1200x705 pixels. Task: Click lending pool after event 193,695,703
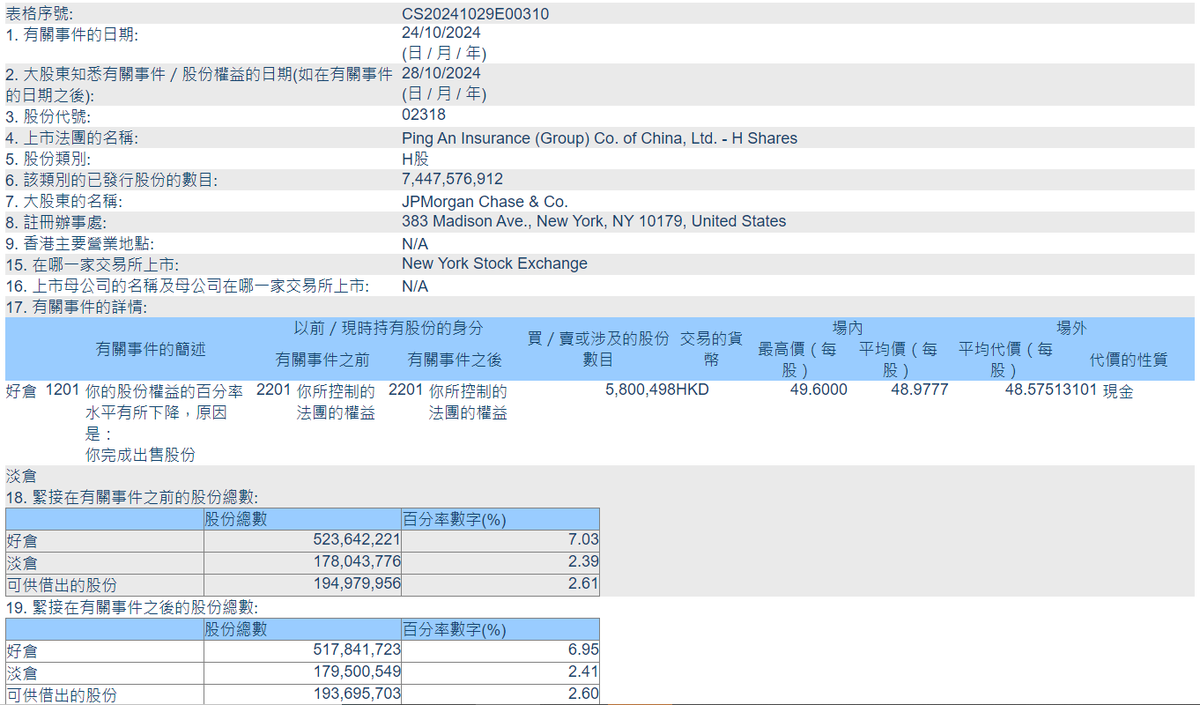point(357,694)
